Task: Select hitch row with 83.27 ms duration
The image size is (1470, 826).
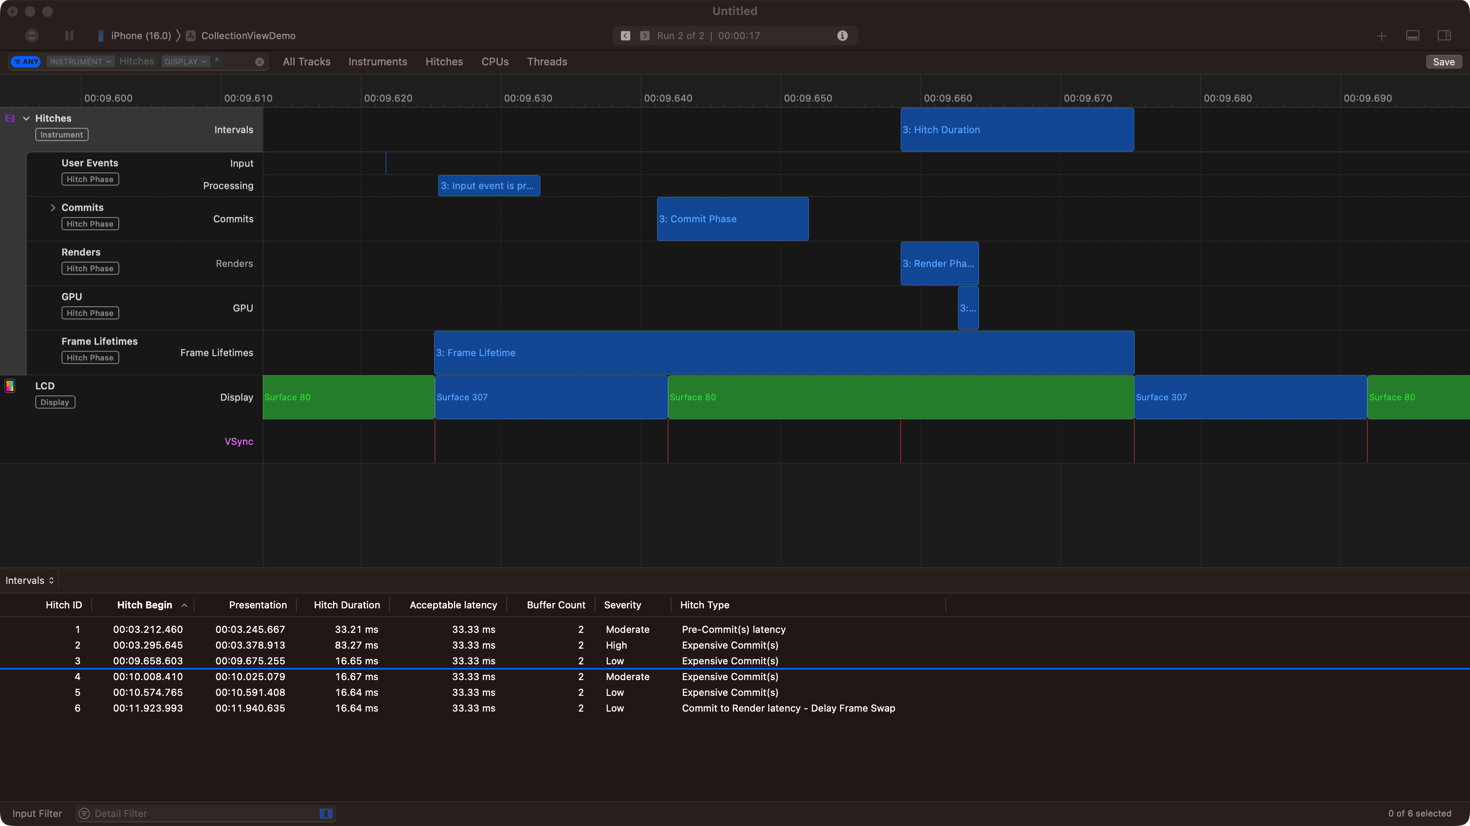Action: pos(735,645)
